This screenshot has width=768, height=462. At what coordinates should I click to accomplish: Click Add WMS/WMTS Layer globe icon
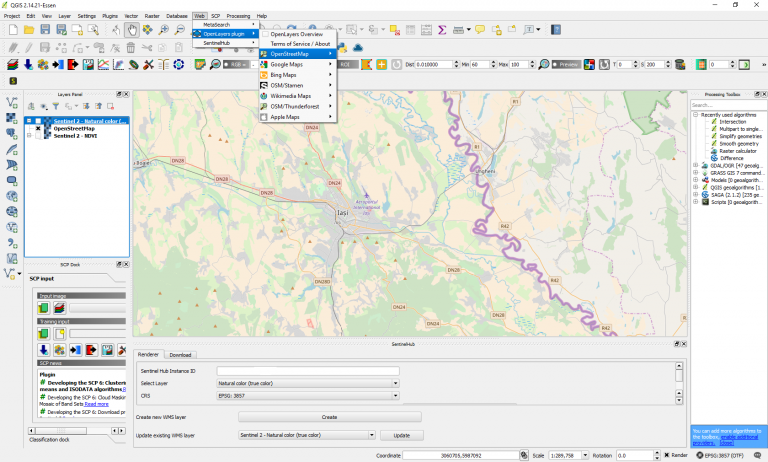pos(12,196)
